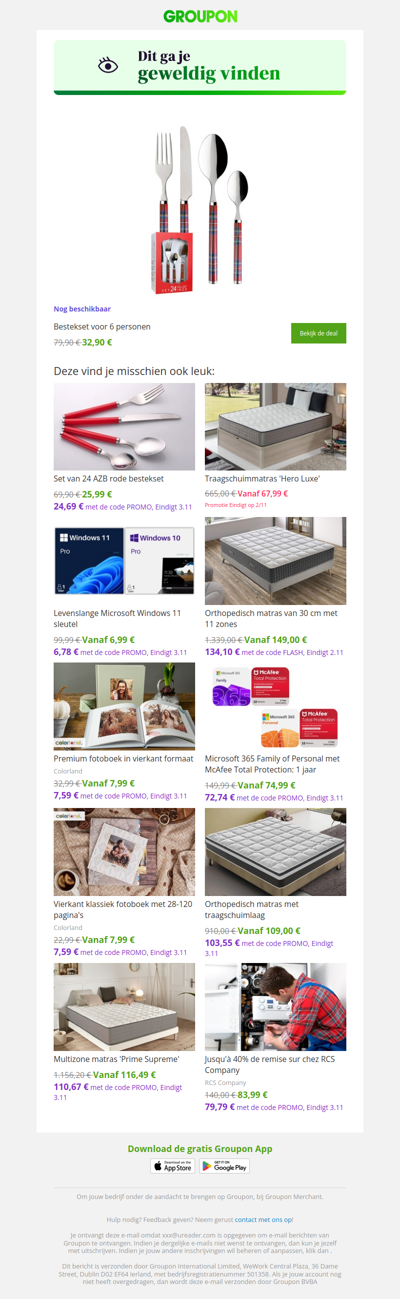Screen dimensions: 400x1299
Task: Open the red AZB cutlery set thumbnail
Action: pos(124,426)
